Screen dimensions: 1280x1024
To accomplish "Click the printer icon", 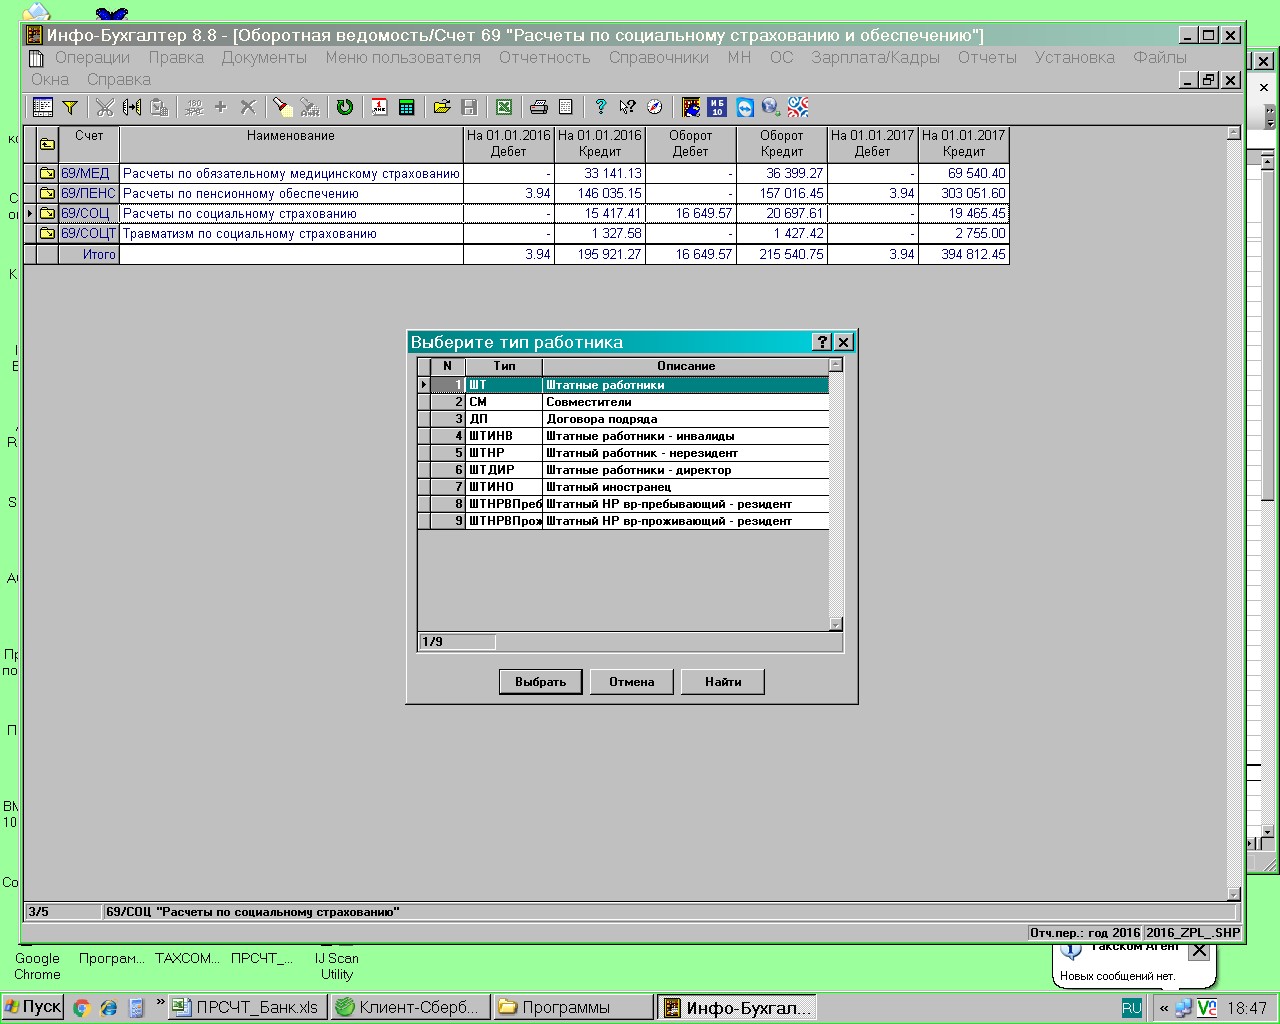I will (x=539, y=107).
